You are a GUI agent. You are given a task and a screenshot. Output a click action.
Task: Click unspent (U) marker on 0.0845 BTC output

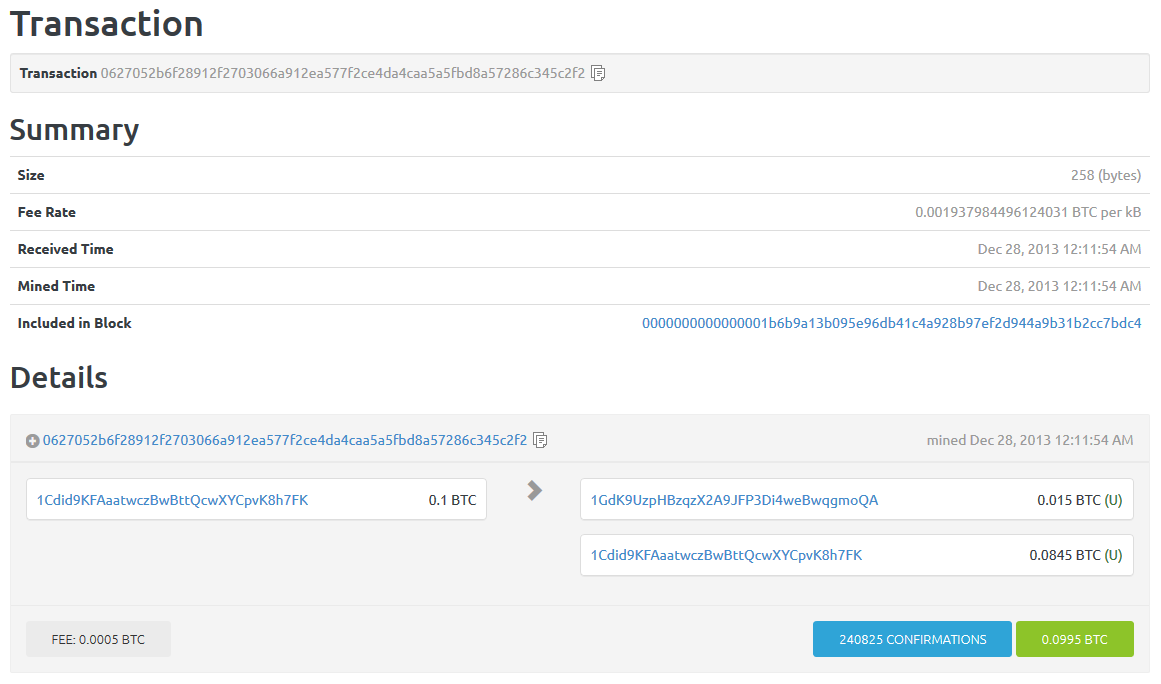pos(1113,555)
